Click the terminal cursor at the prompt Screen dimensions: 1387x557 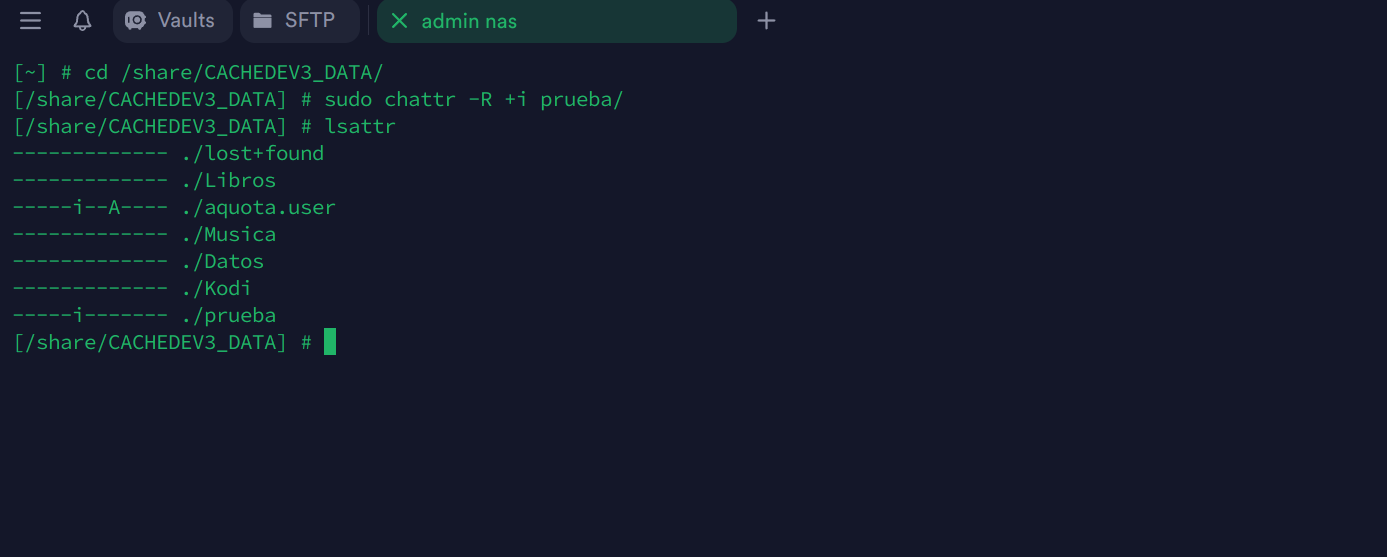[x=330, y=343]
